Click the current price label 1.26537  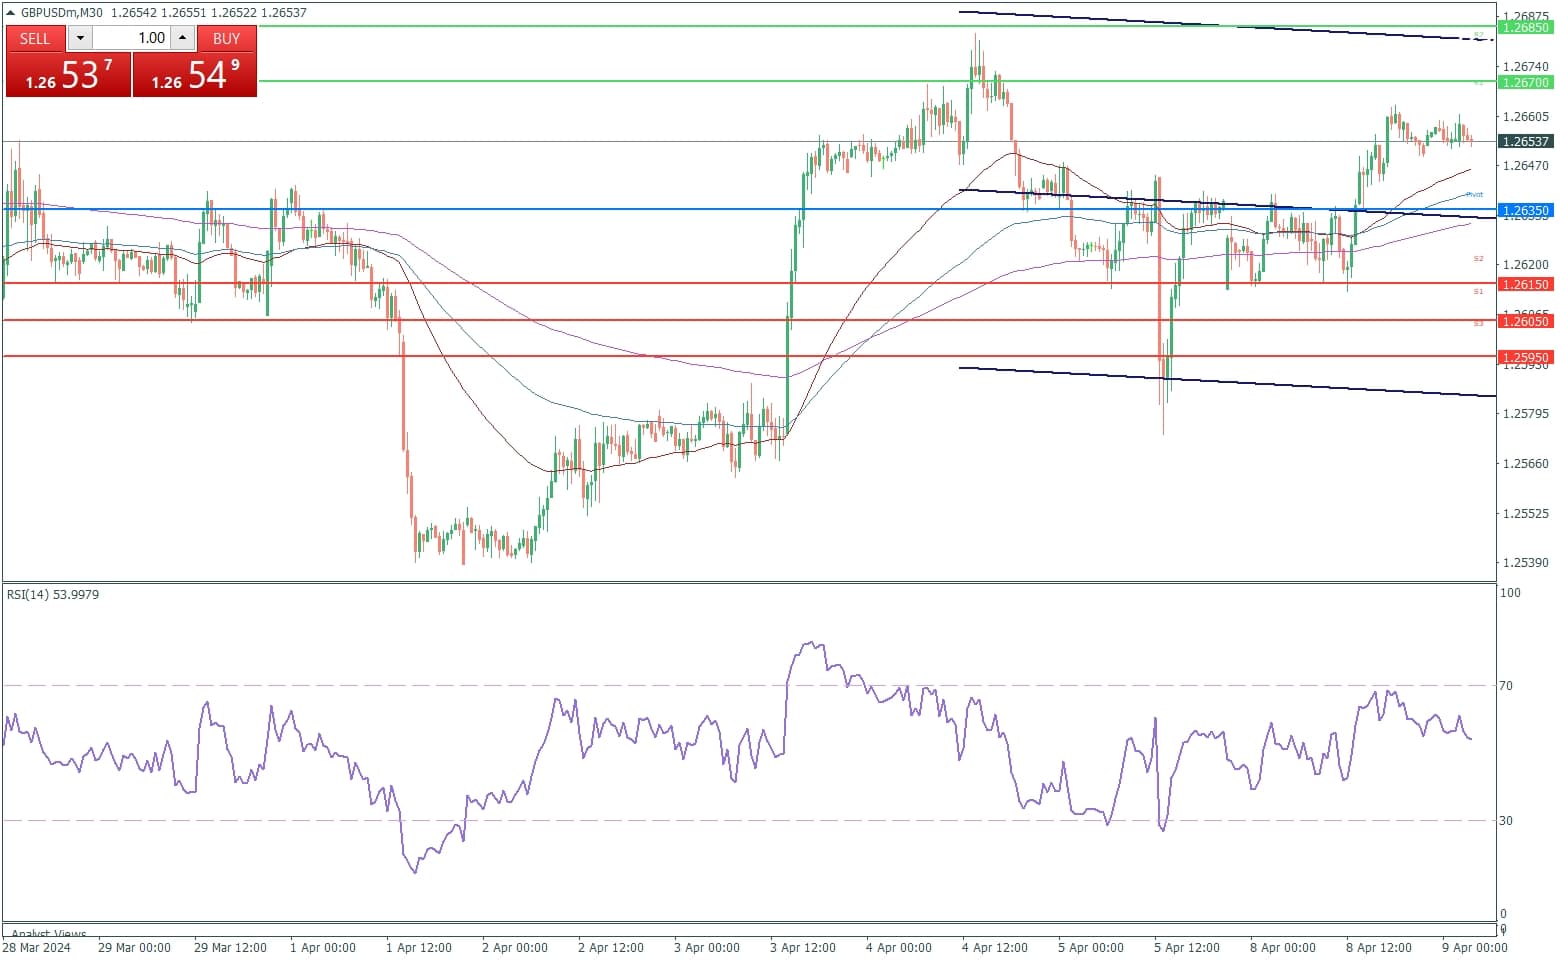[x=1526, y=142]
